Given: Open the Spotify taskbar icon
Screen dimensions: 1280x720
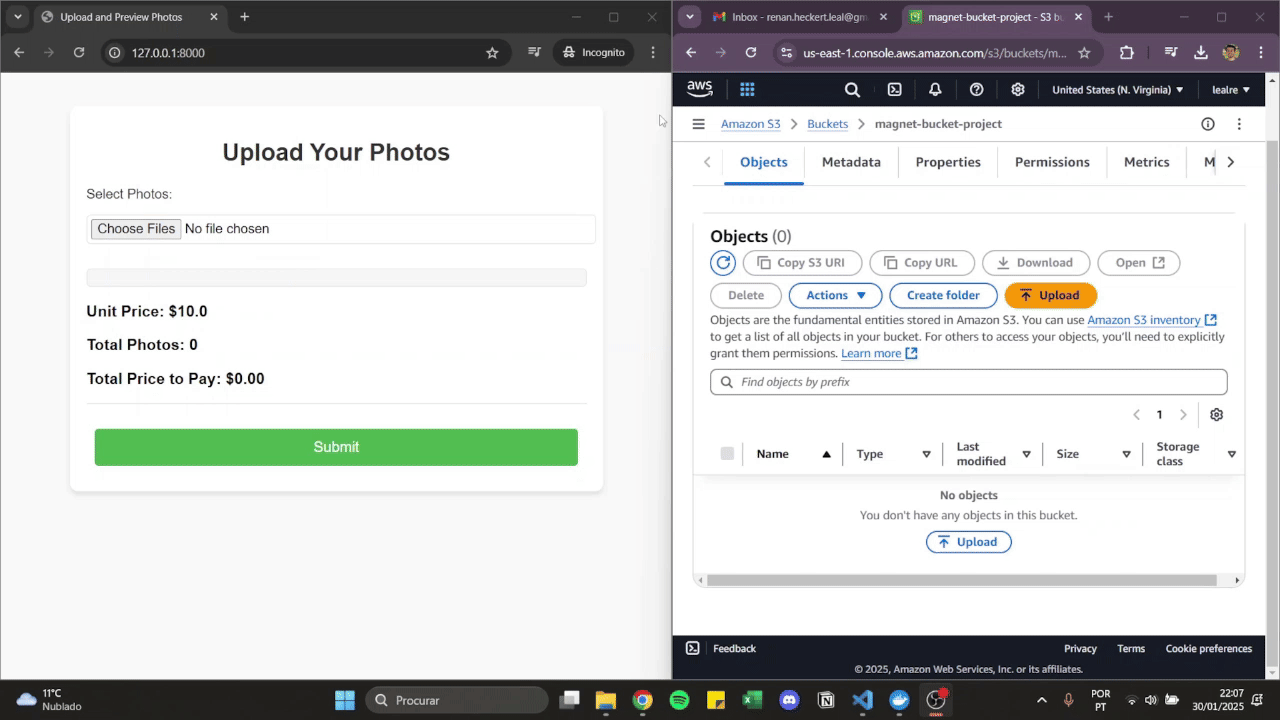Looking at the screenshot, I should coord(679,700).
